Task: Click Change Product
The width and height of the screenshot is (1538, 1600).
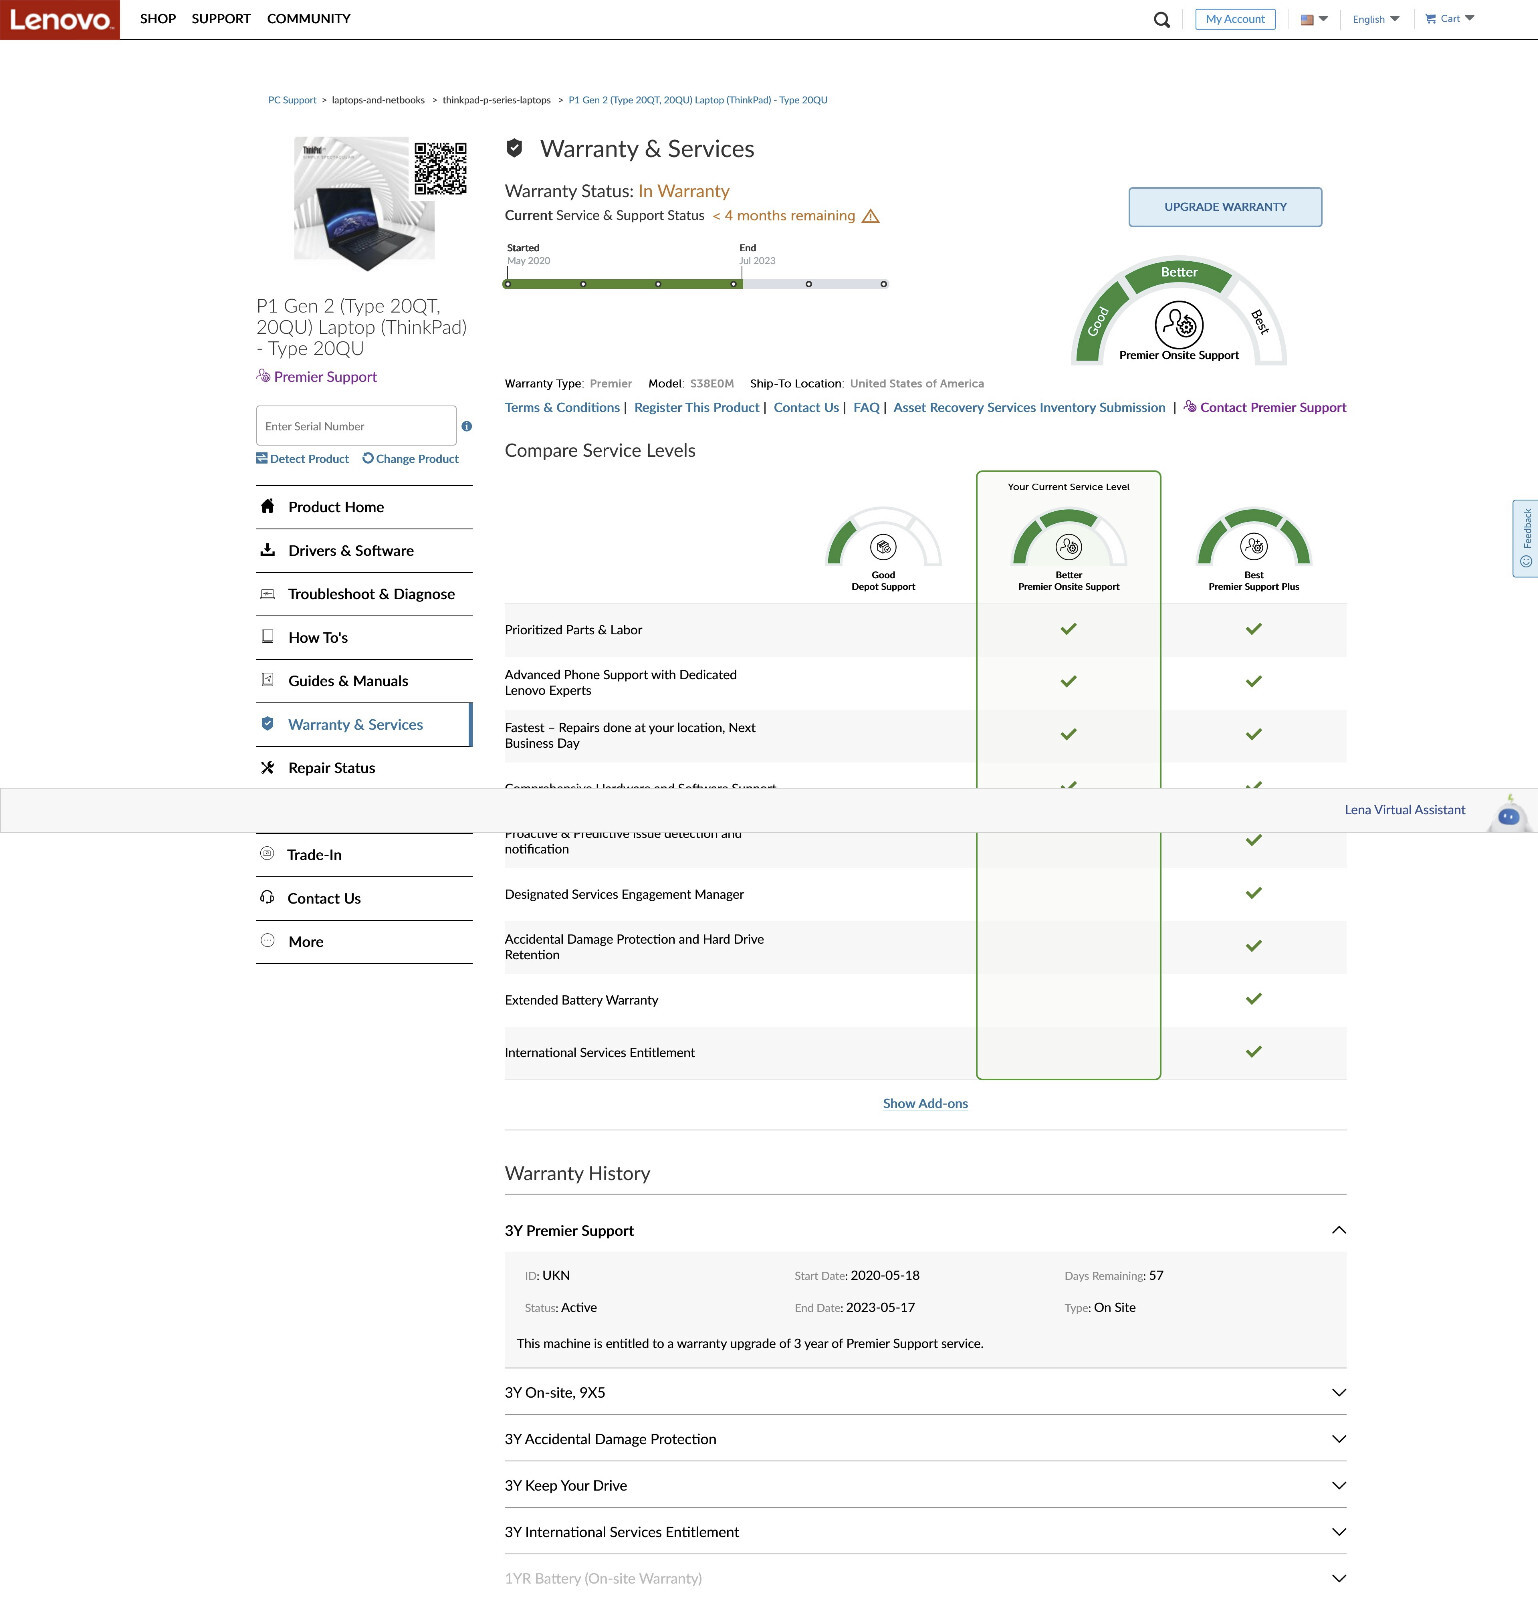Action: 411,459
